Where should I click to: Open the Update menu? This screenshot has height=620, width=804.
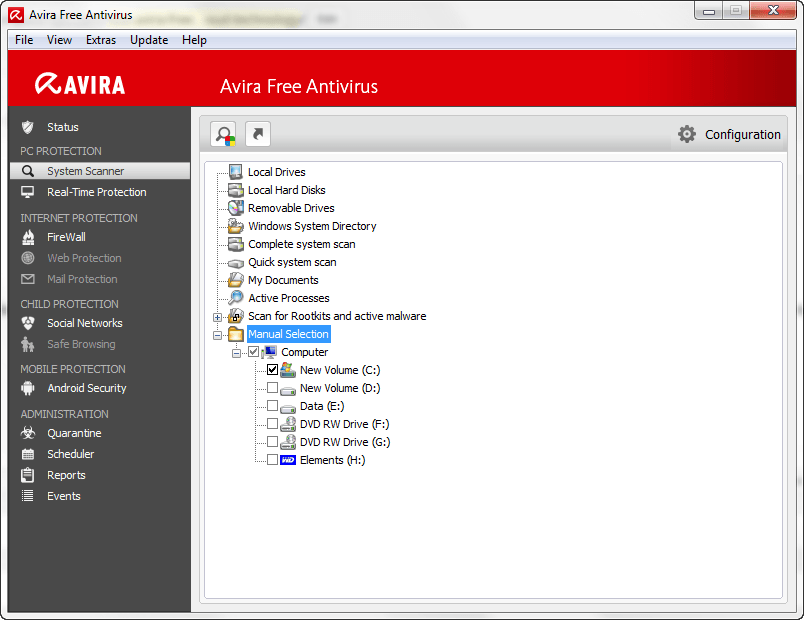(x=149, y=40)
